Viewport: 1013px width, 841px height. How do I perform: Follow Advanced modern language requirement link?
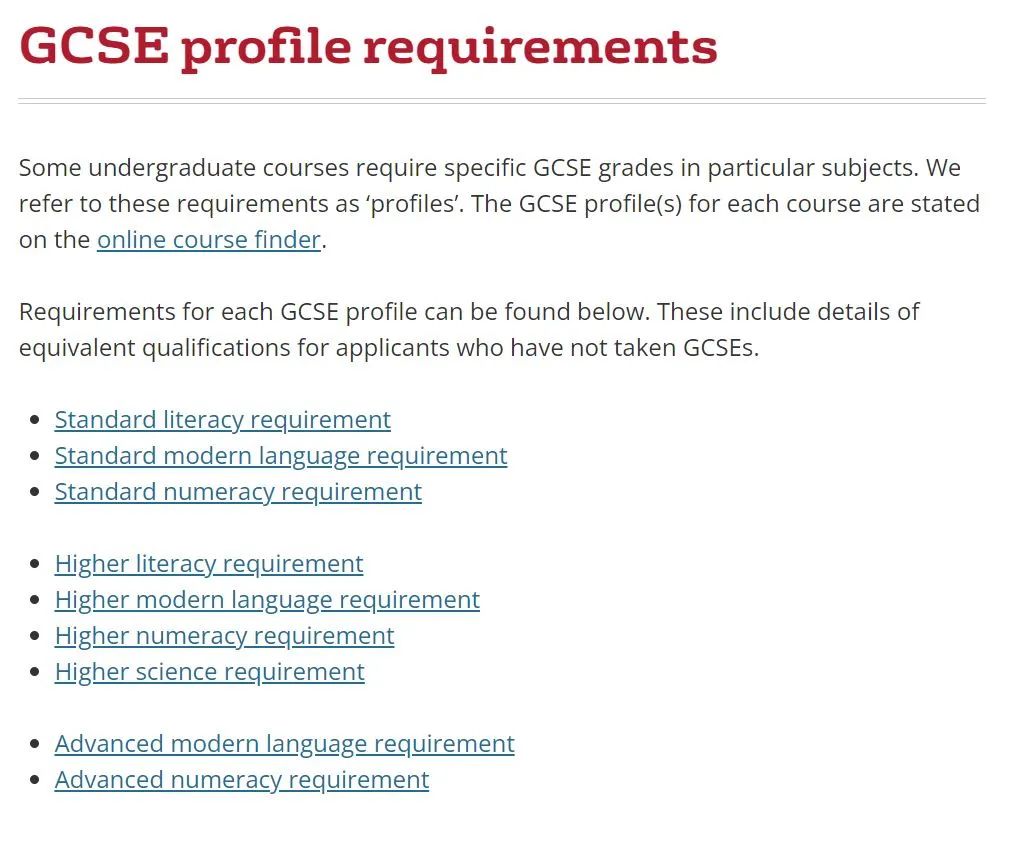tap(284, 744)
